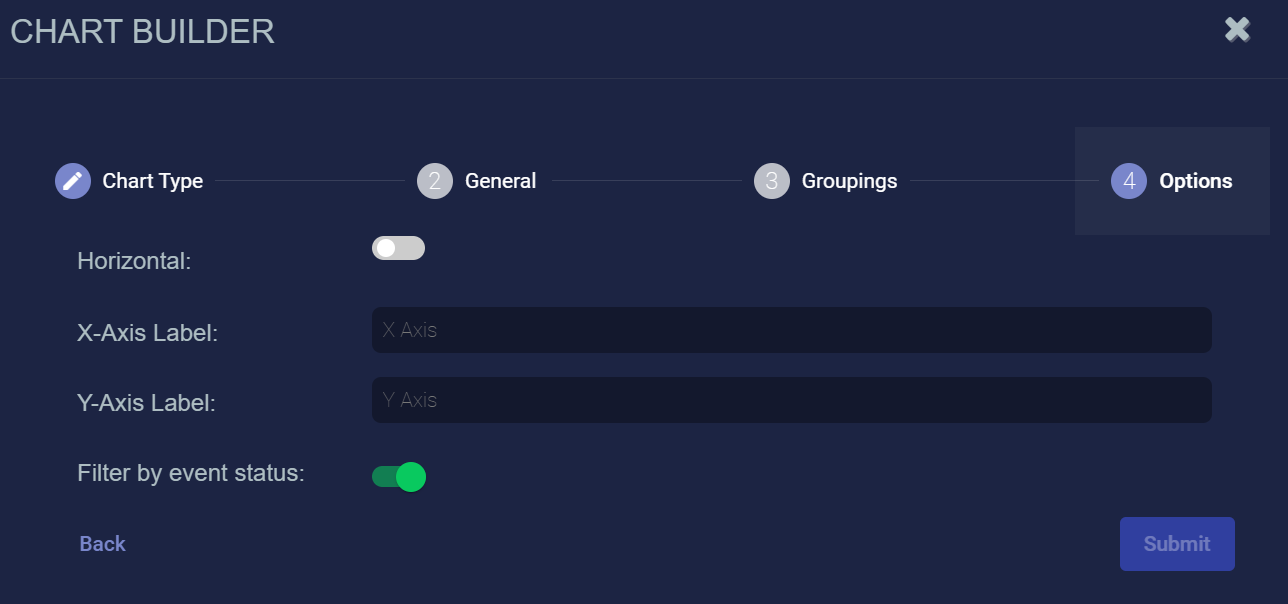Click the step 4 circle icon
1288x604 pixels.
point(1129,181)
